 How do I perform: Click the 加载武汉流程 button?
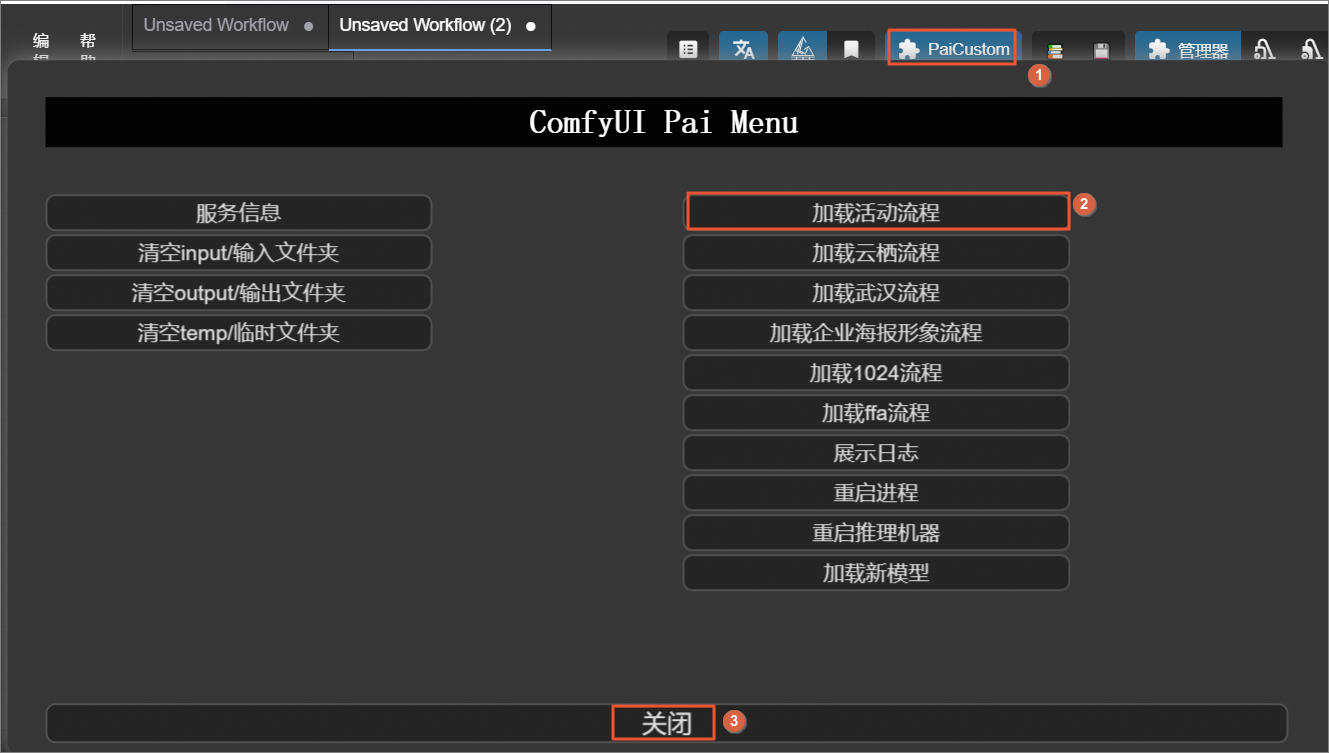pos(876,293)
